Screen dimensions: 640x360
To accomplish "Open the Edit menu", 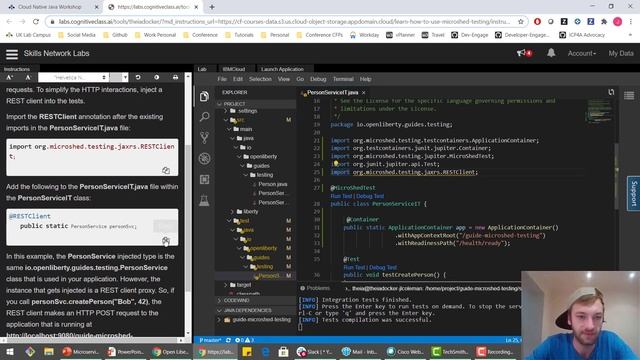I will pos(238,79).
